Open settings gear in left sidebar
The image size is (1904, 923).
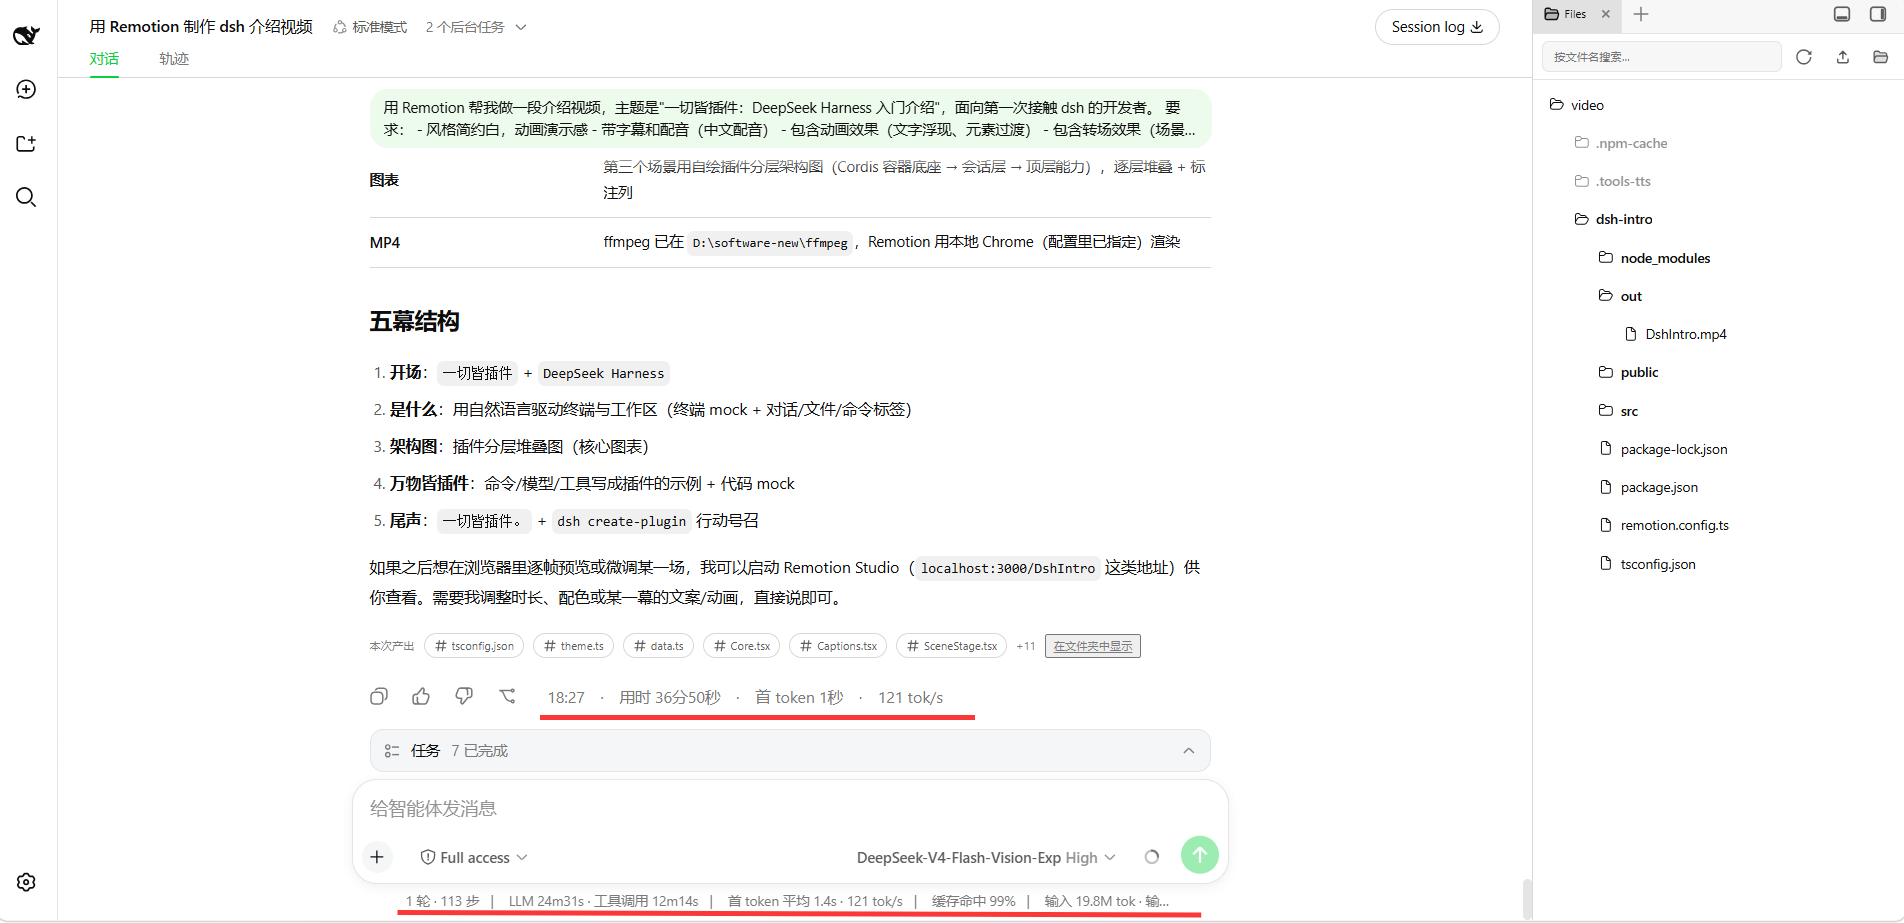click(x=26, y=882)
